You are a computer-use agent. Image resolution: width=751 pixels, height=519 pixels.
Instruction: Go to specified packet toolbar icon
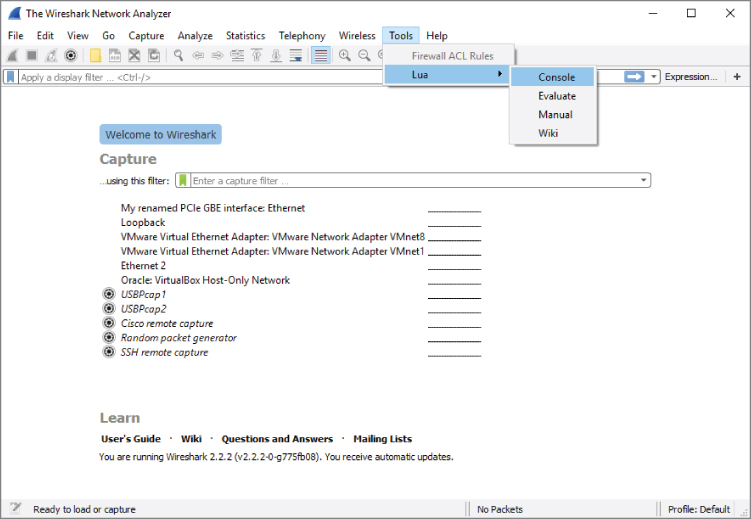click(x=237, y=56)
